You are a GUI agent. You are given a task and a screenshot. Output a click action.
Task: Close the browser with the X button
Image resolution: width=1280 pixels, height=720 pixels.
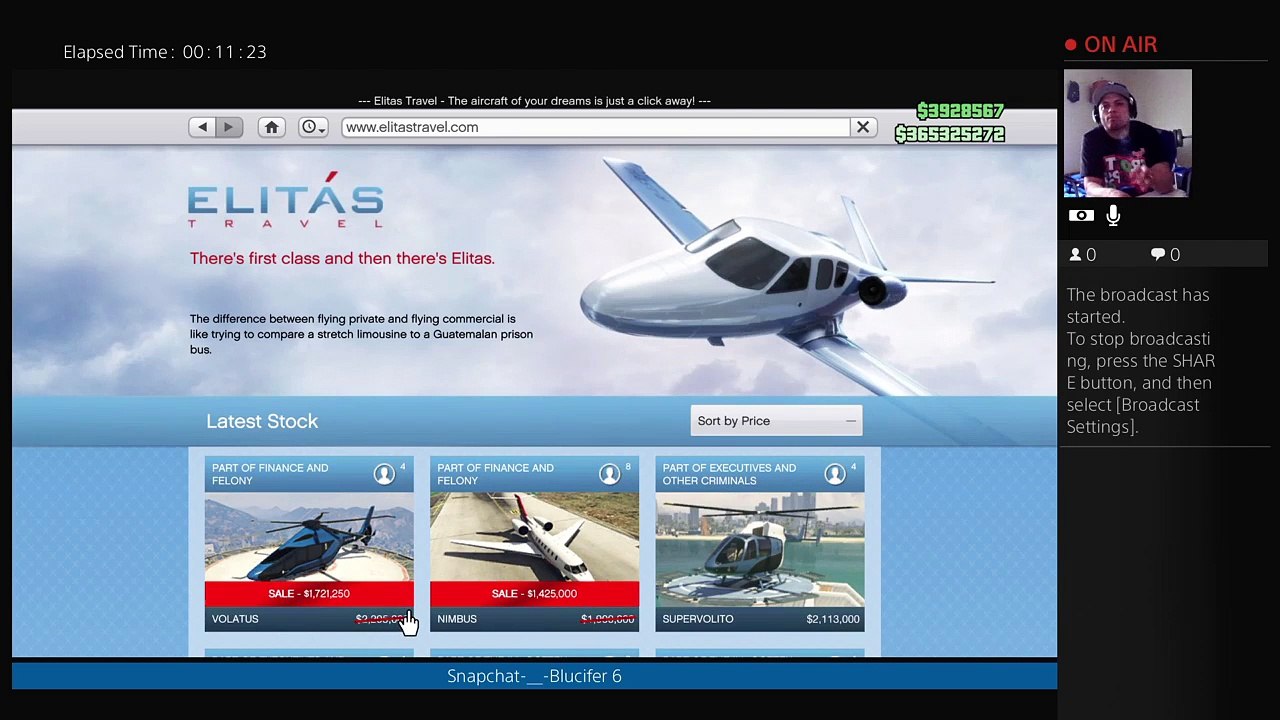863,127
